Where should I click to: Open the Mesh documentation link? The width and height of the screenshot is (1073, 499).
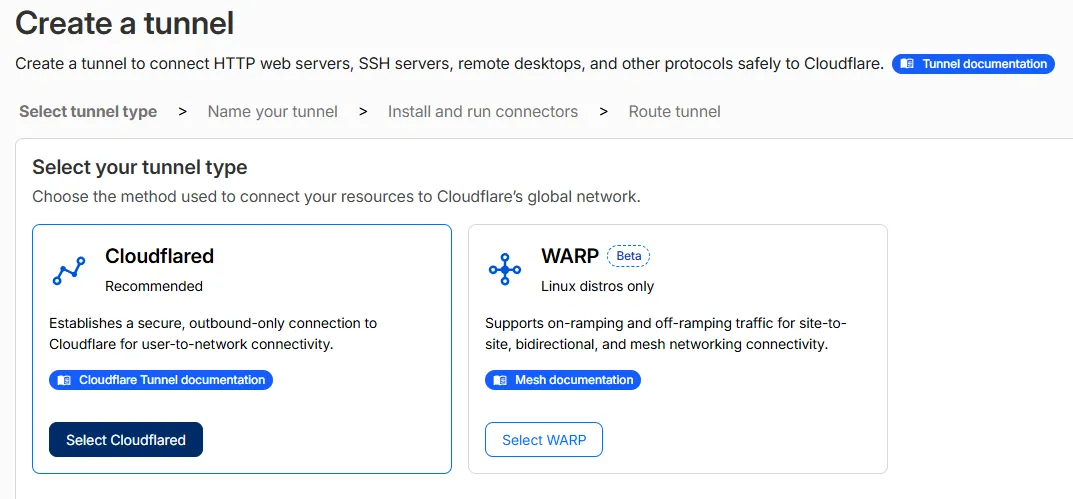point(563,380)
